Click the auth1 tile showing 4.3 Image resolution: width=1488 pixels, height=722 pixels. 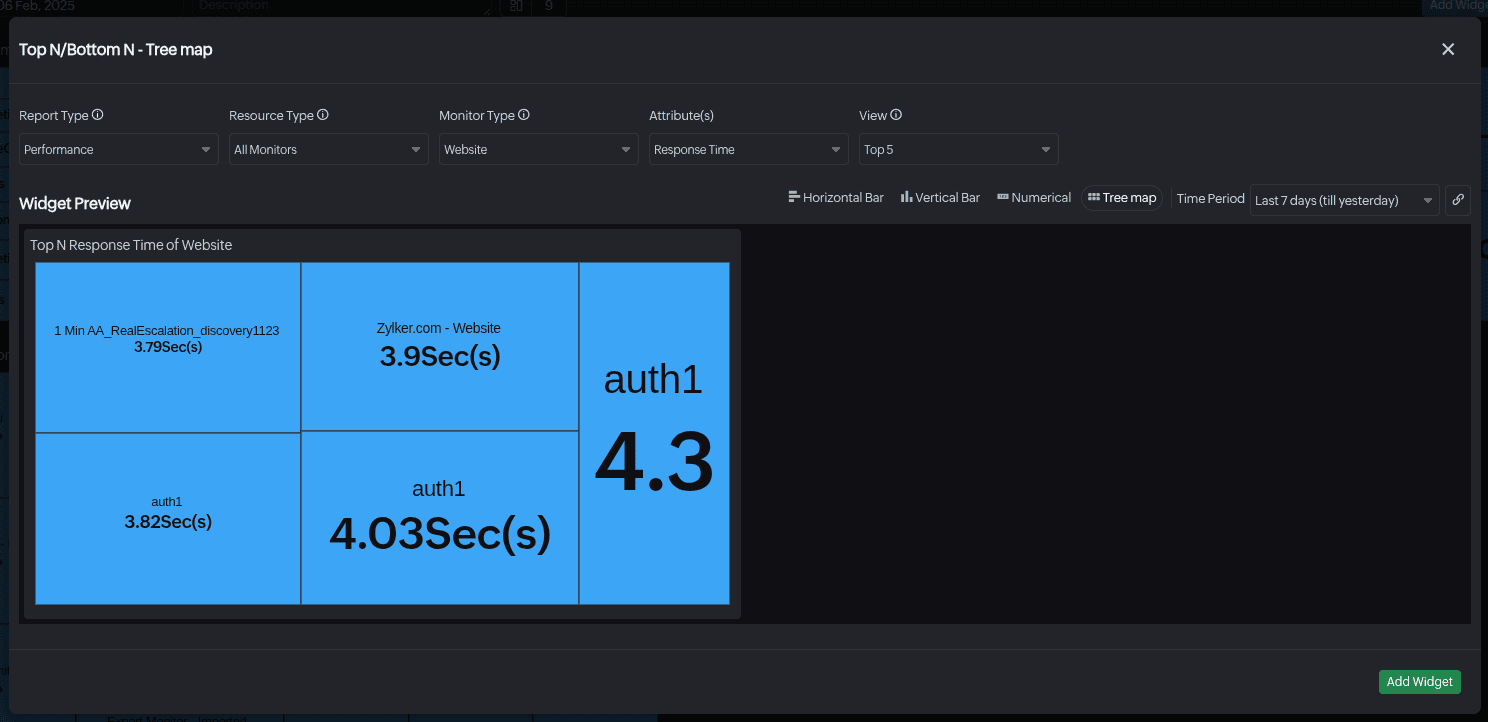coord(654,434)
